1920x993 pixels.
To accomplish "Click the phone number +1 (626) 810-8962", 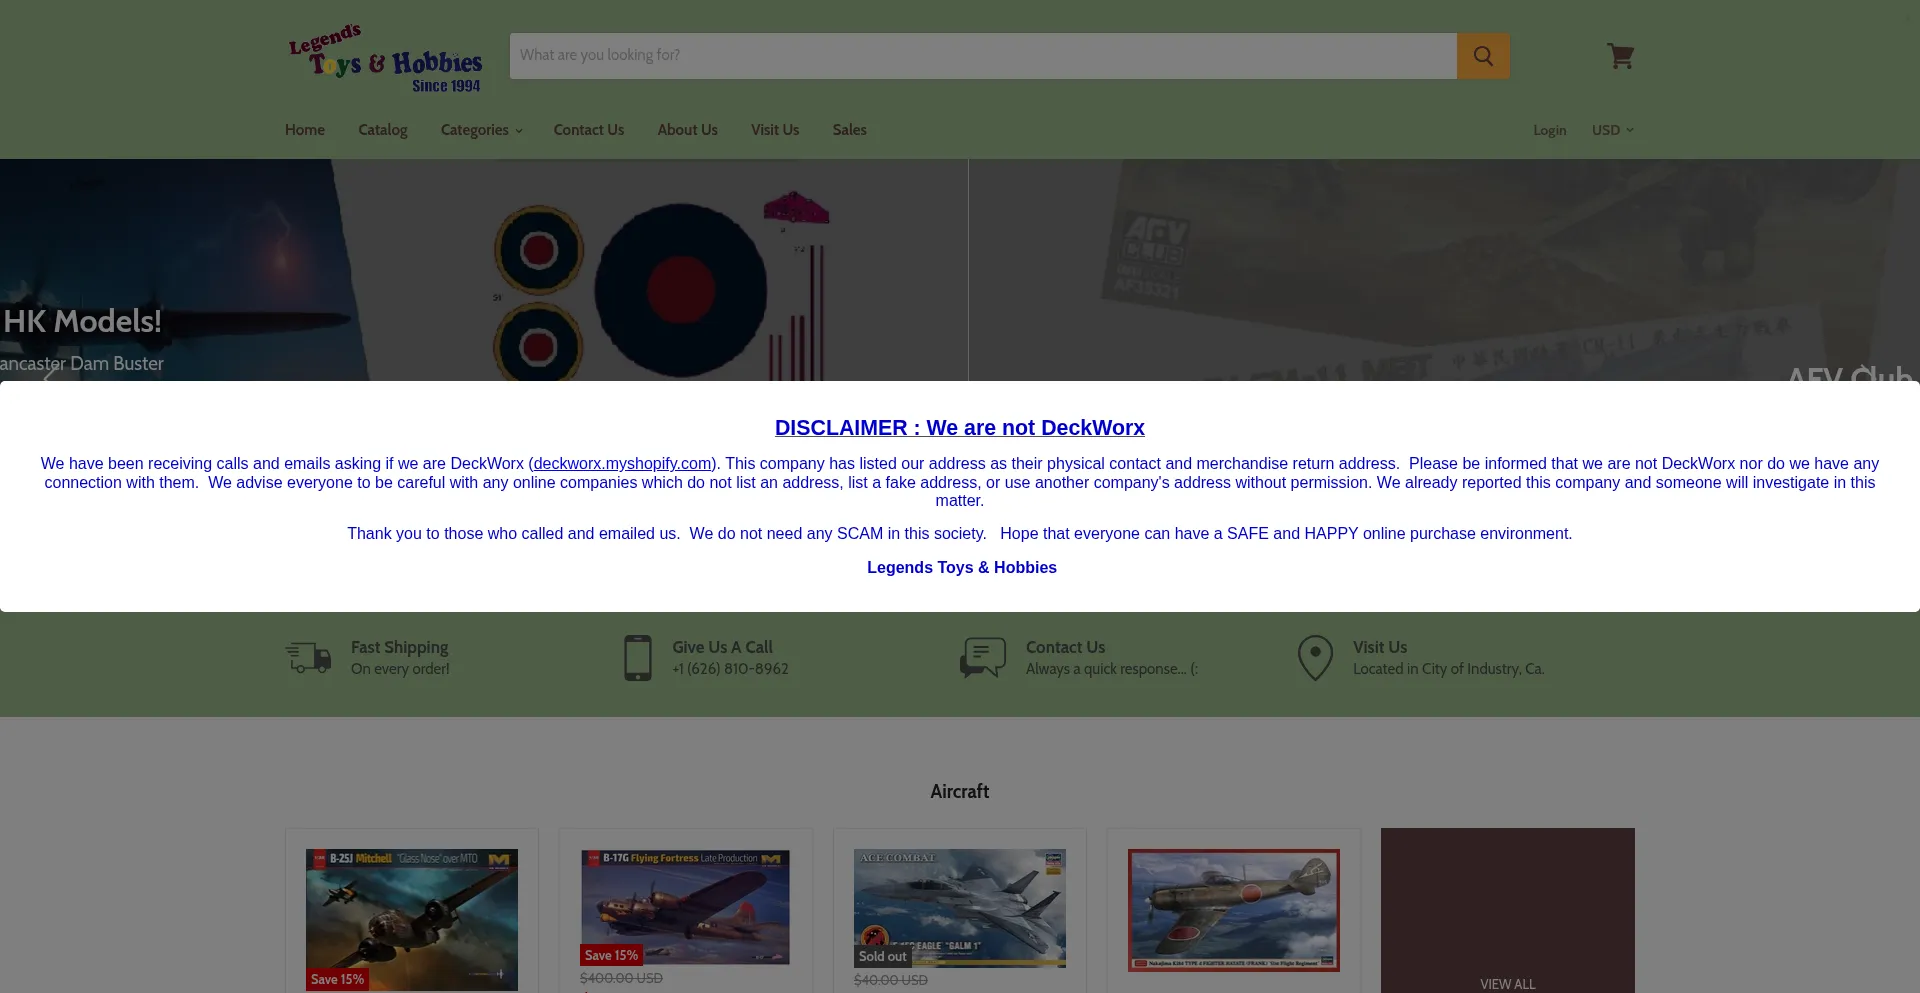I will pos(731,669).
